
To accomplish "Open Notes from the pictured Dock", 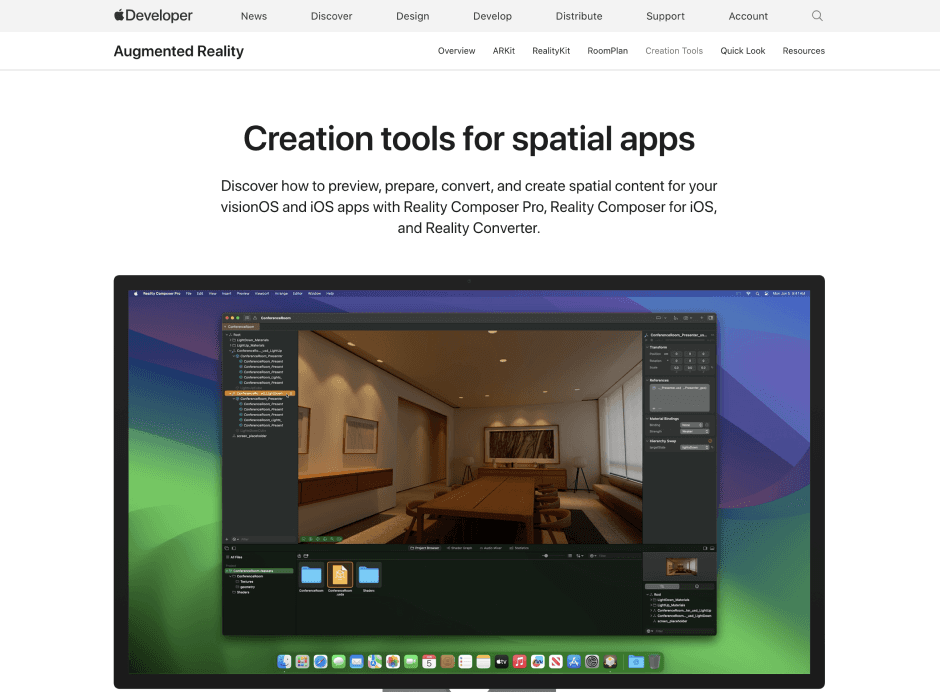I will click(x=483, y=661).
